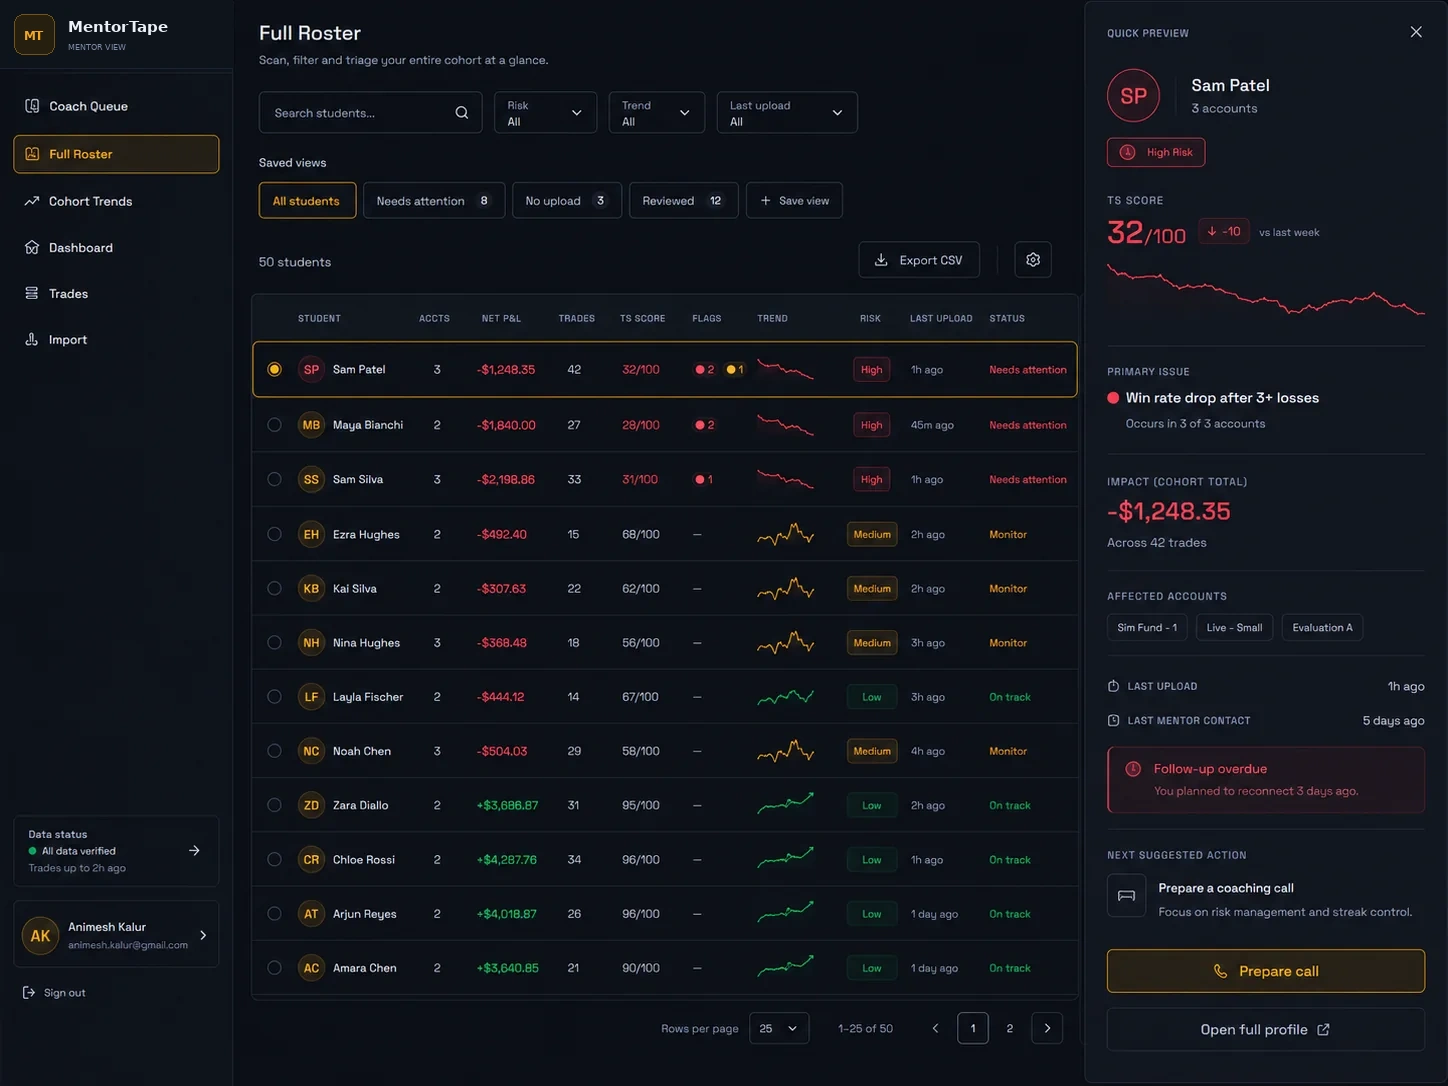
Task: Click the Dashboard home icon
Action: [32, 247]
